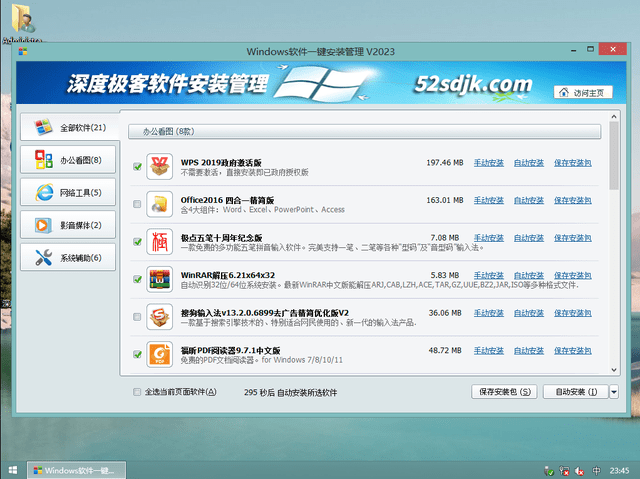The width and height of the screenshot is (640, 479).
Task: Click the 295 秒后 自动安装所选软件 countdown text
Action: click(291, 393)
